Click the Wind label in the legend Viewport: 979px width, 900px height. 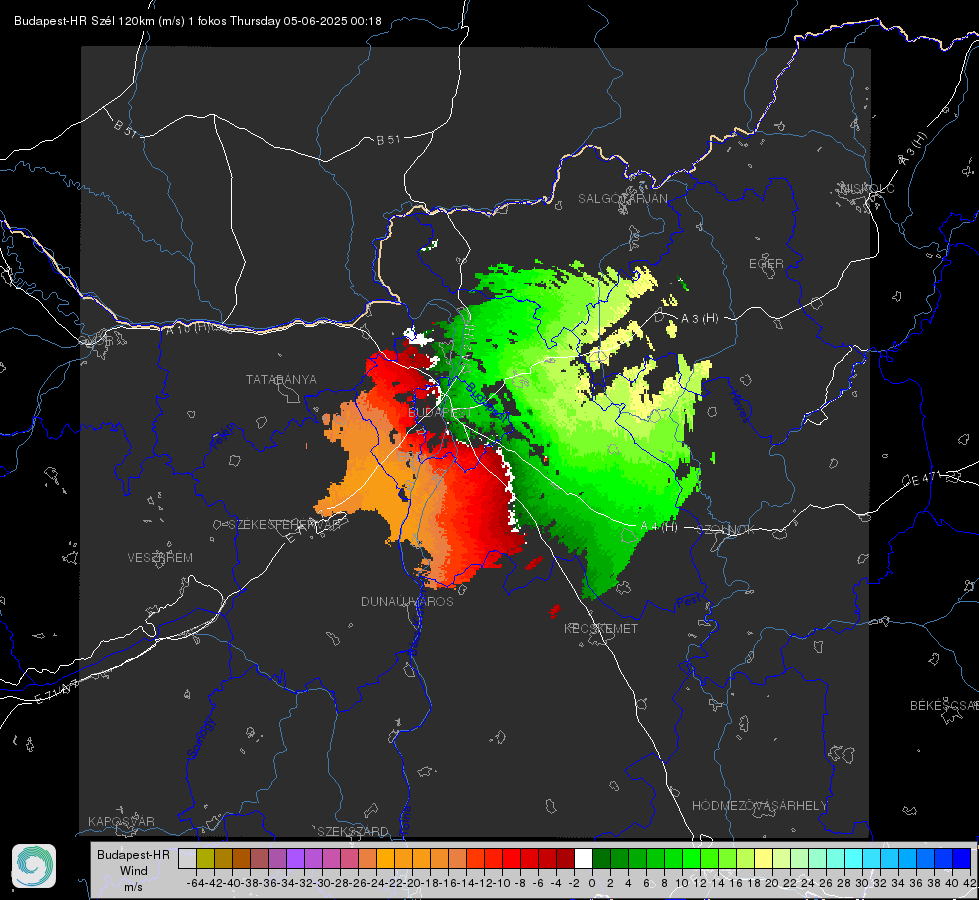[134, 871]
